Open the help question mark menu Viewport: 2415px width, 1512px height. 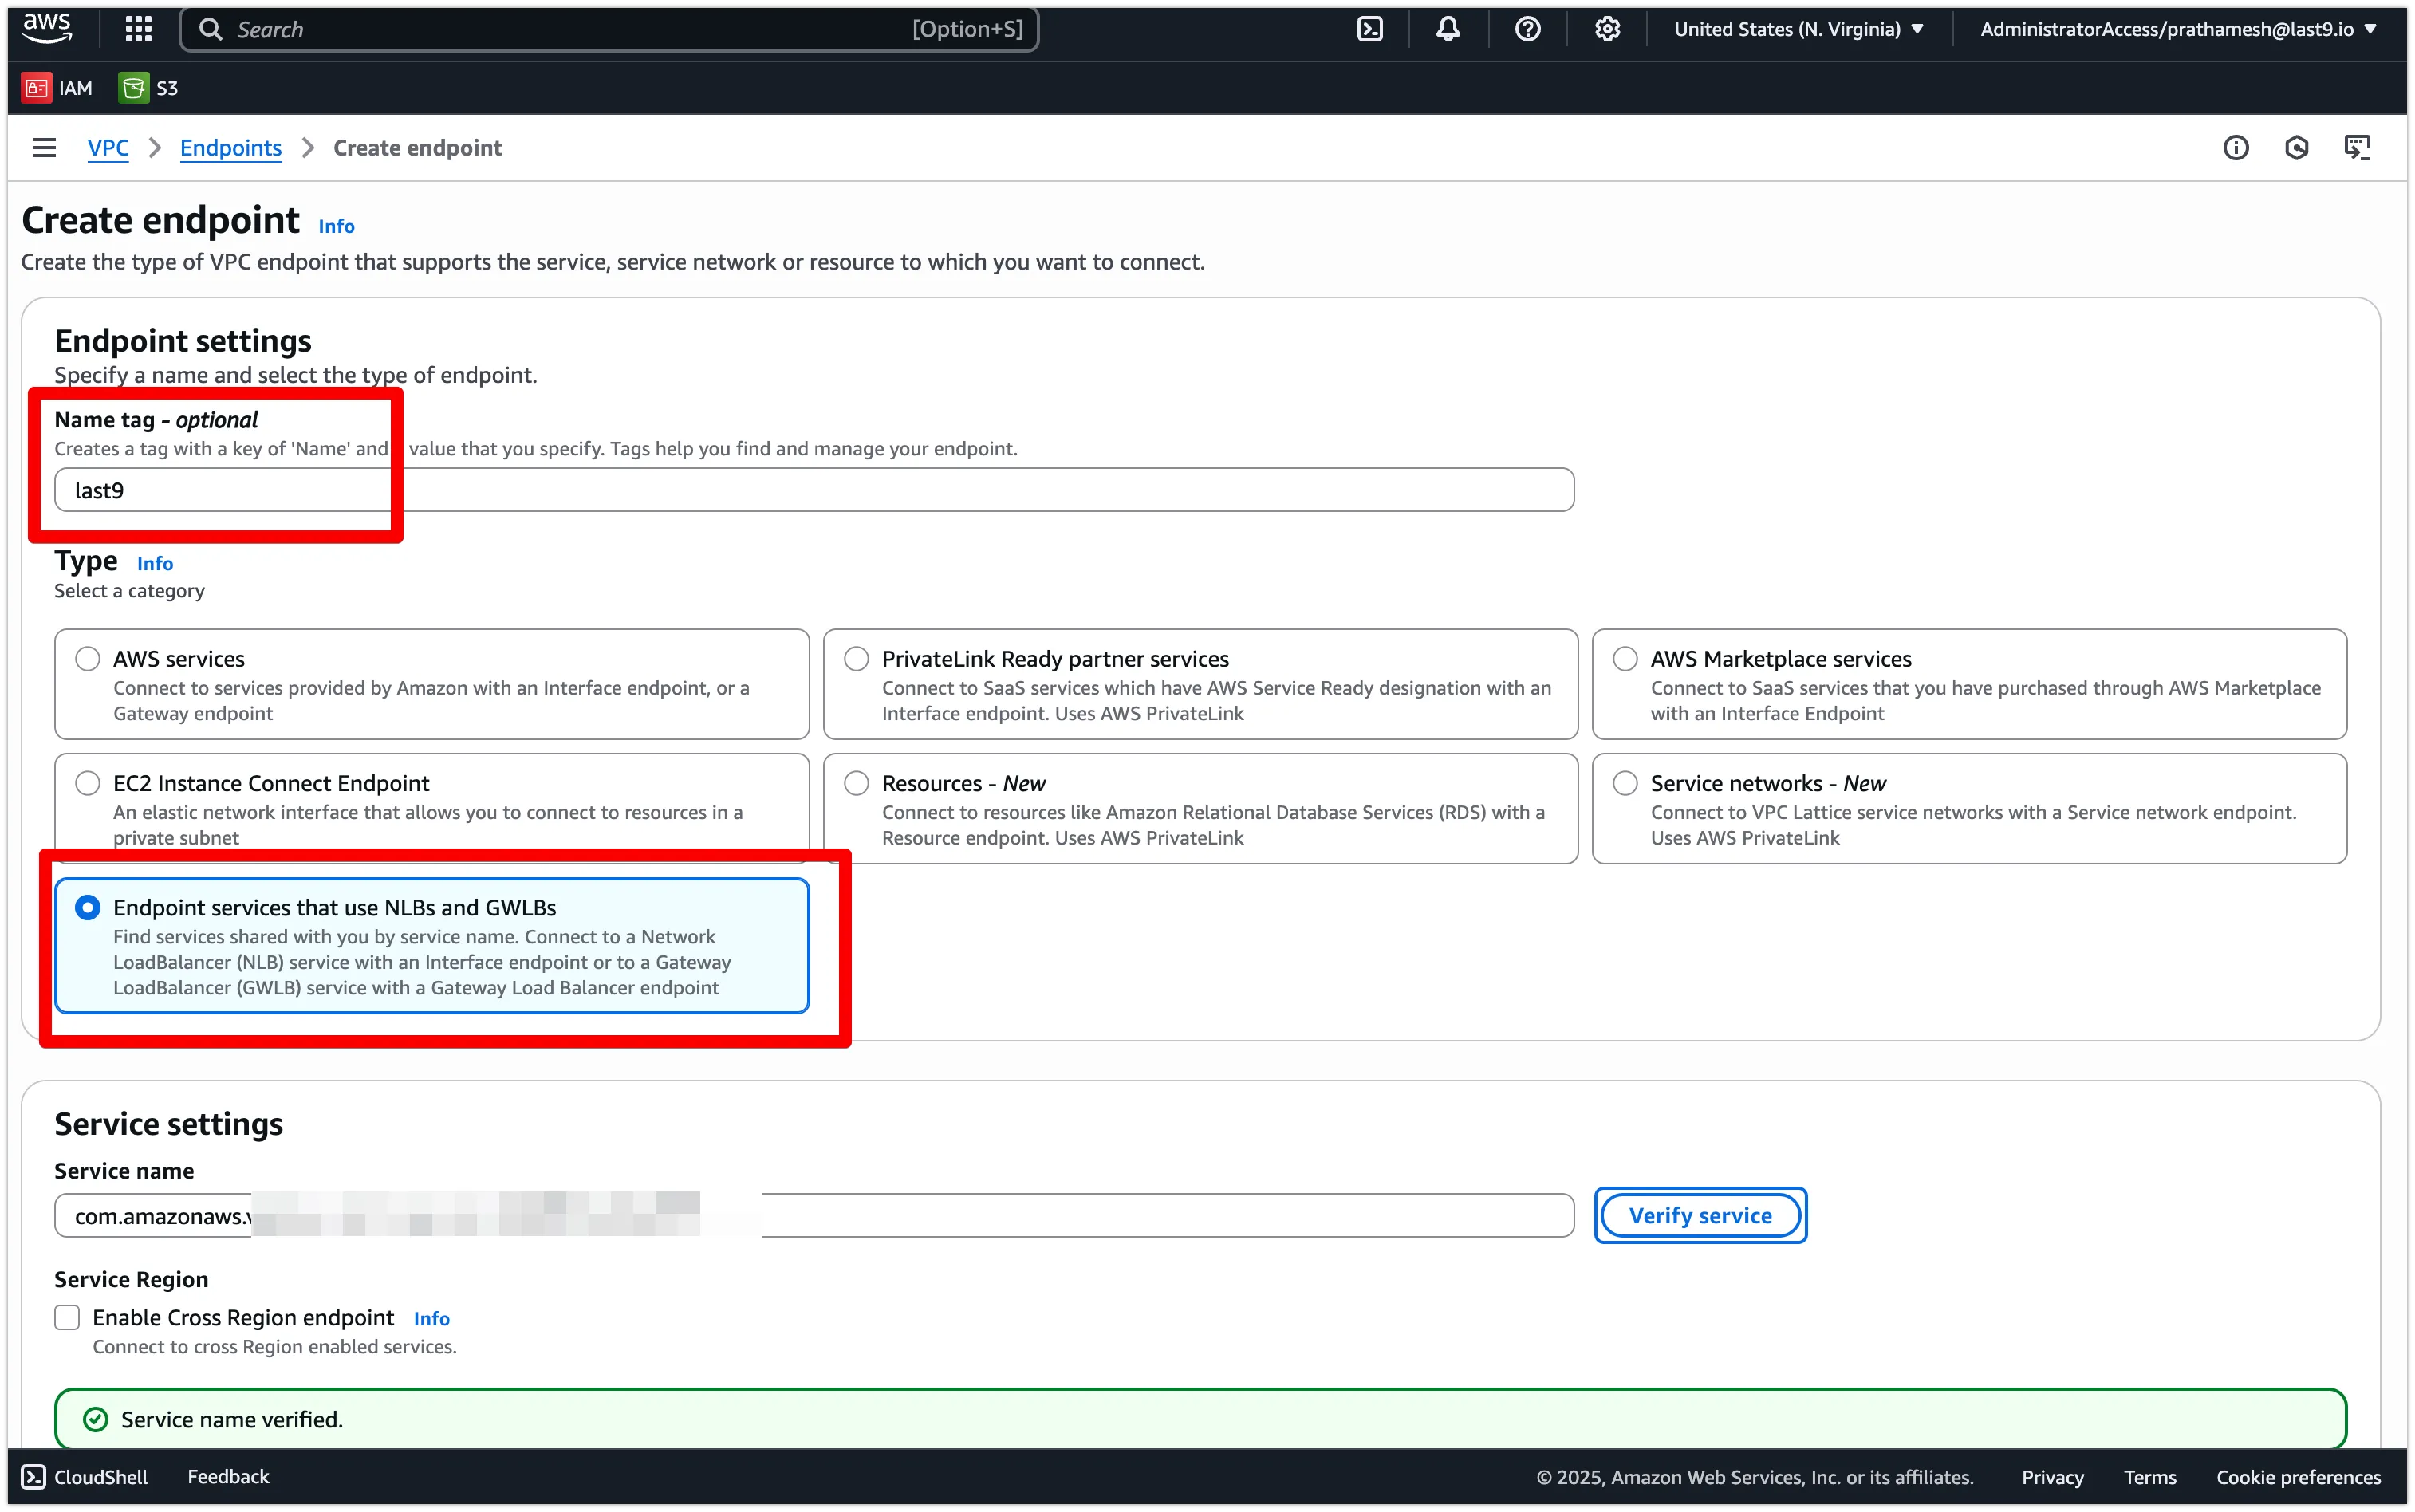[x=1527, y=29]
